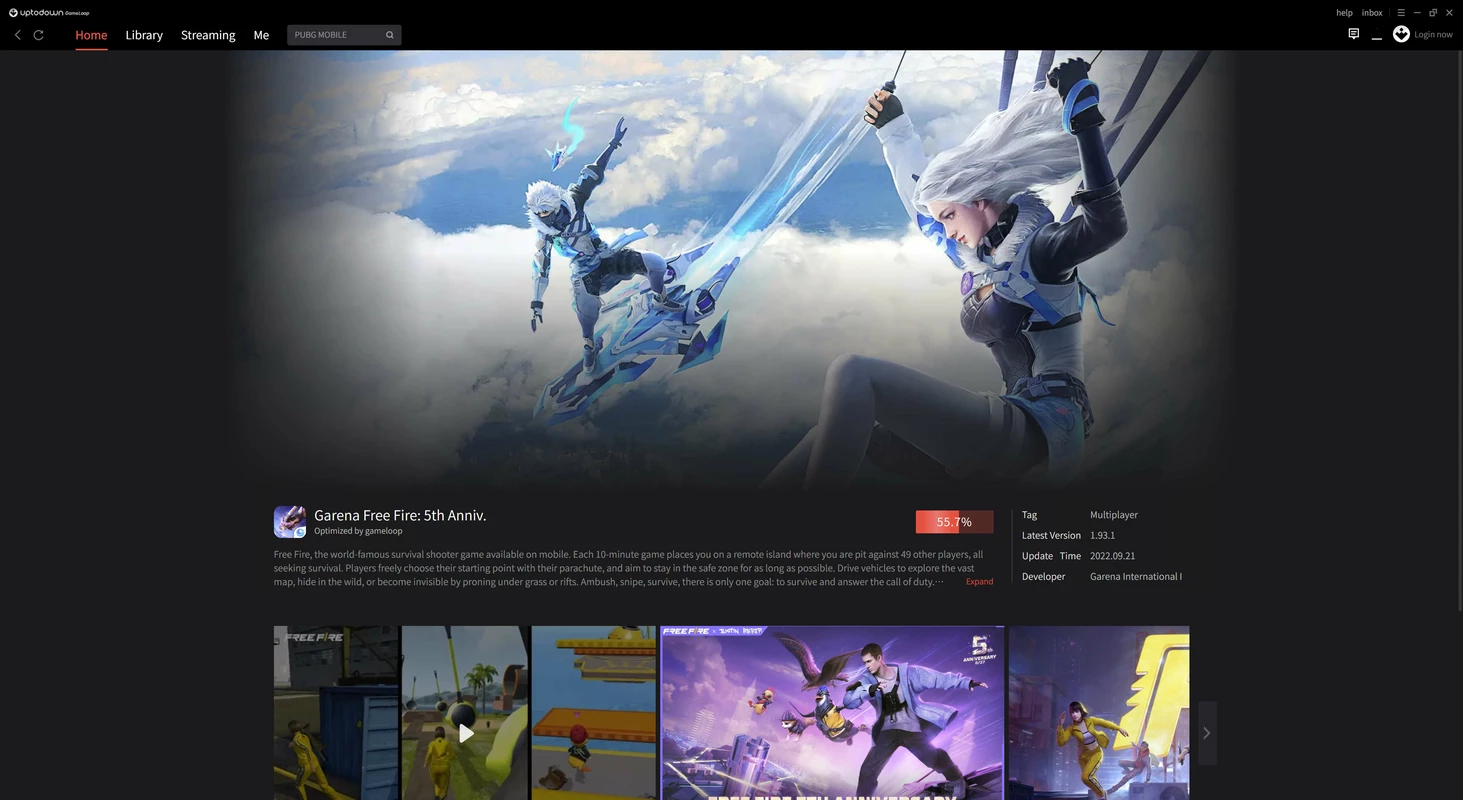Image resolution: width=1463 pixels, height=800 pixels.
Task: Open the 5th anniversary purple banner thumbnail
Action: [x=832, y=713]
